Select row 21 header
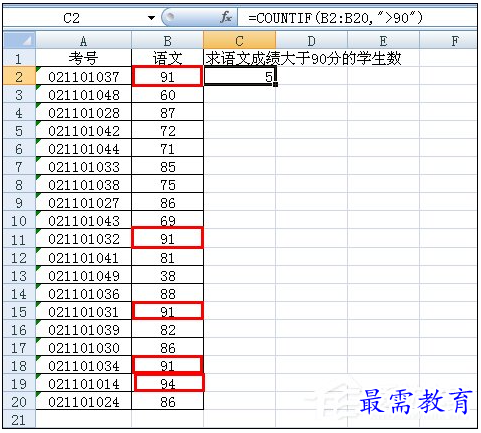The width and height of the screenshot is (481, 433). 19,419
